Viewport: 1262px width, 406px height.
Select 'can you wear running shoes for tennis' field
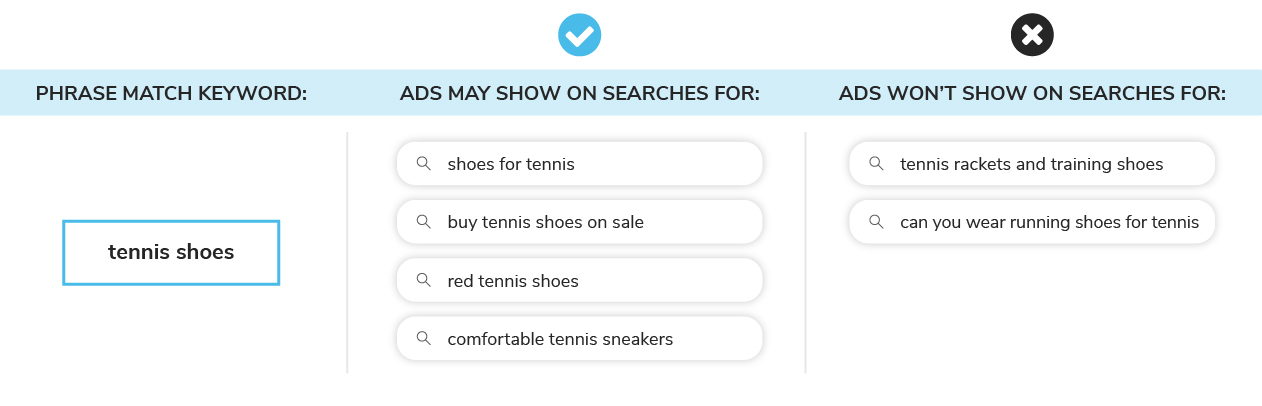pos(1032,222)
